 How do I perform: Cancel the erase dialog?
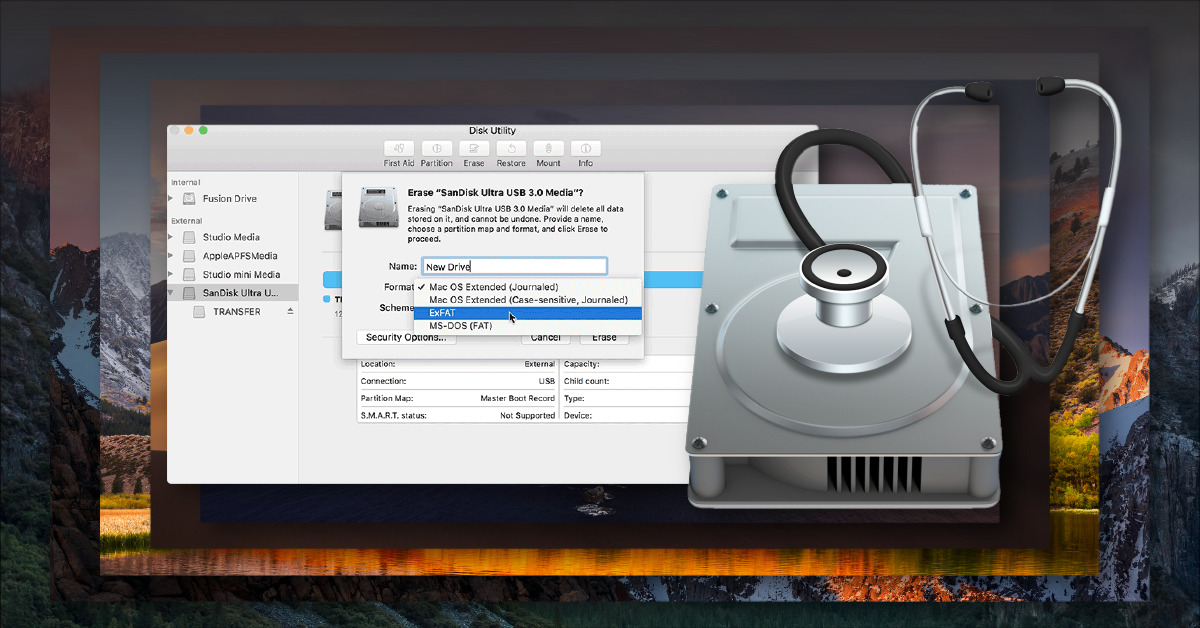pos(545,337)
